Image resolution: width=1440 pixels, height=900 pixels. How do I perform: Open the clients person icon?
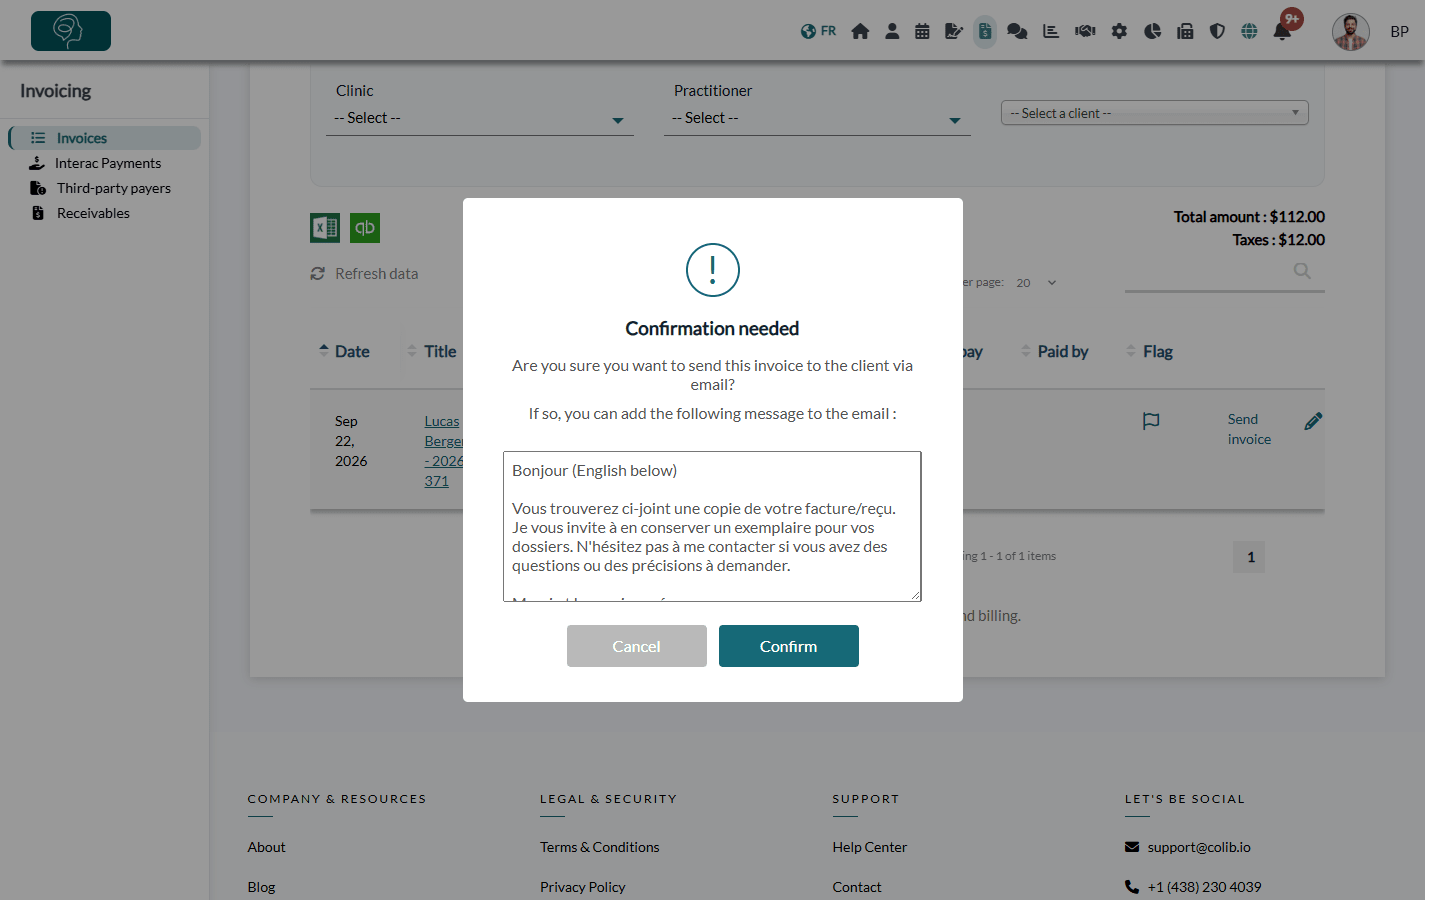coord(892,31)
